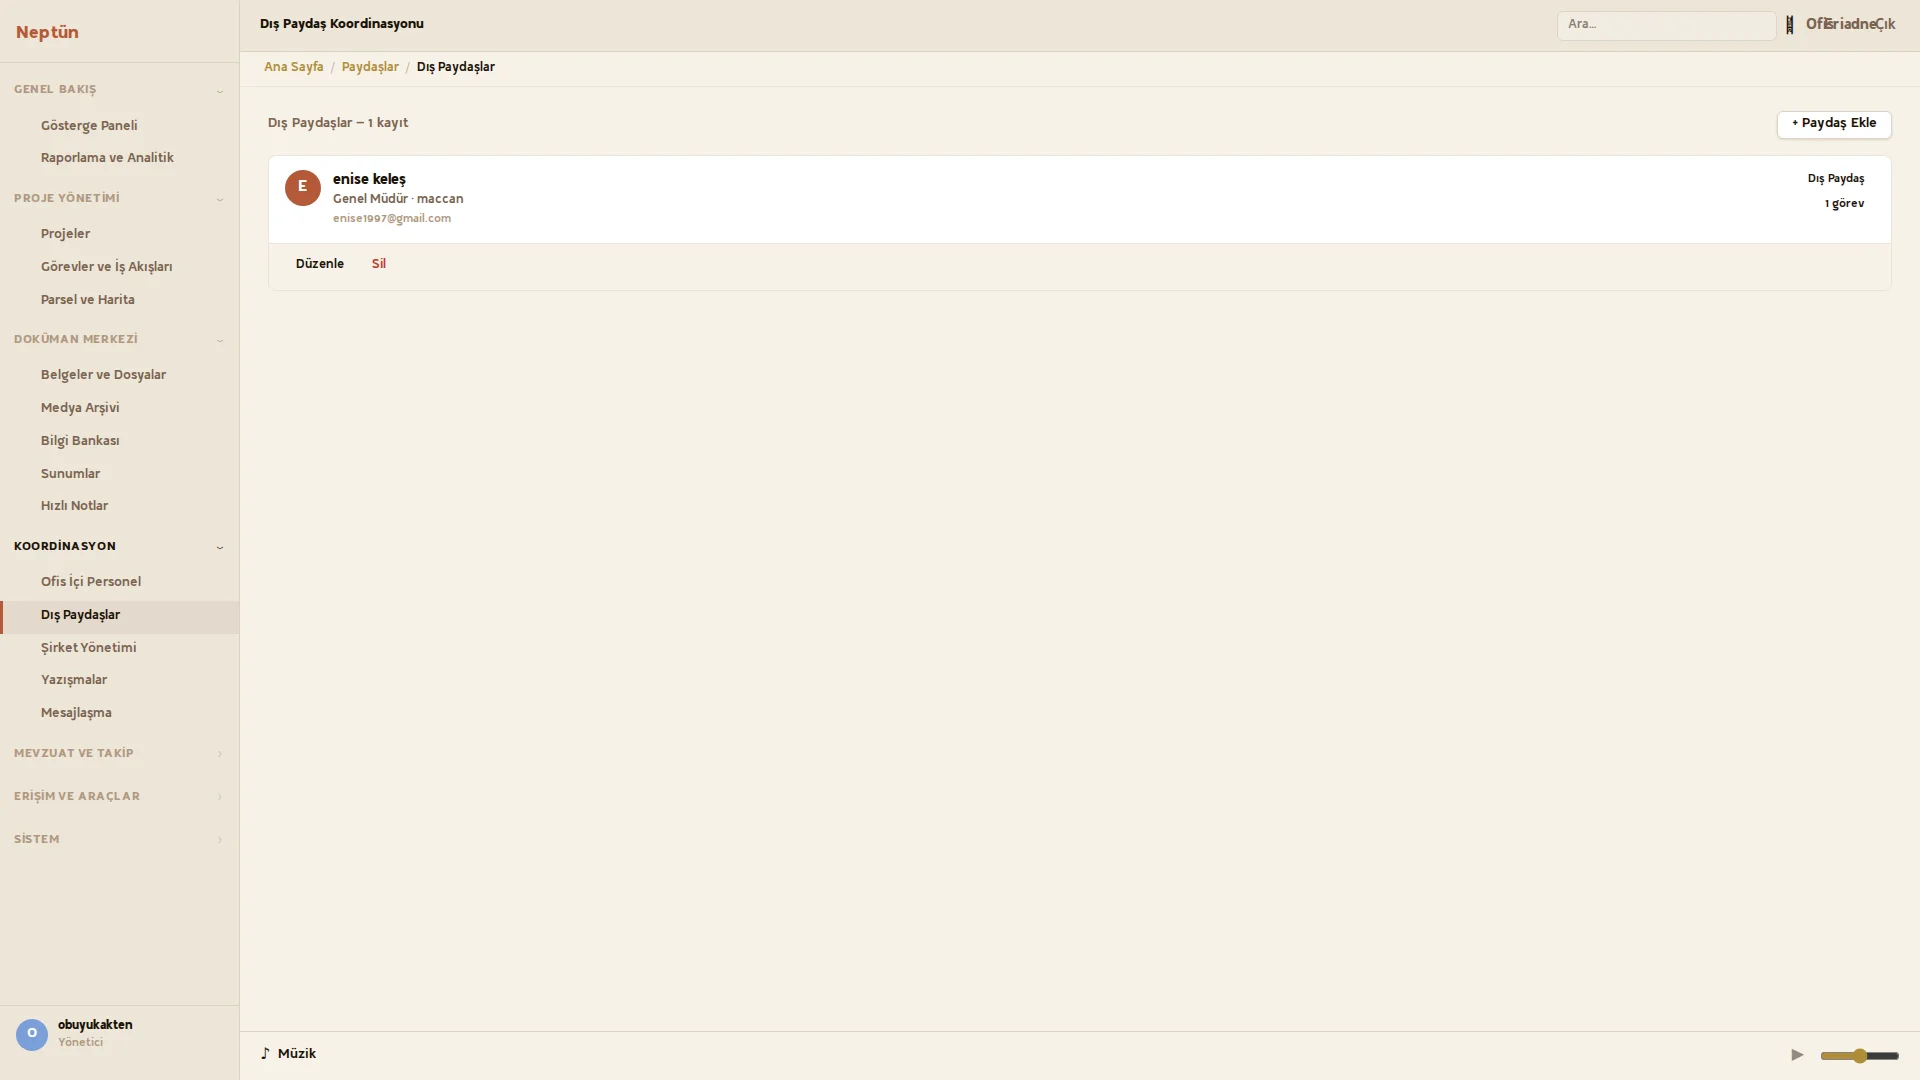
Task: Collapse the KOORDİNASYON section chevron
Action: [220, 547]
